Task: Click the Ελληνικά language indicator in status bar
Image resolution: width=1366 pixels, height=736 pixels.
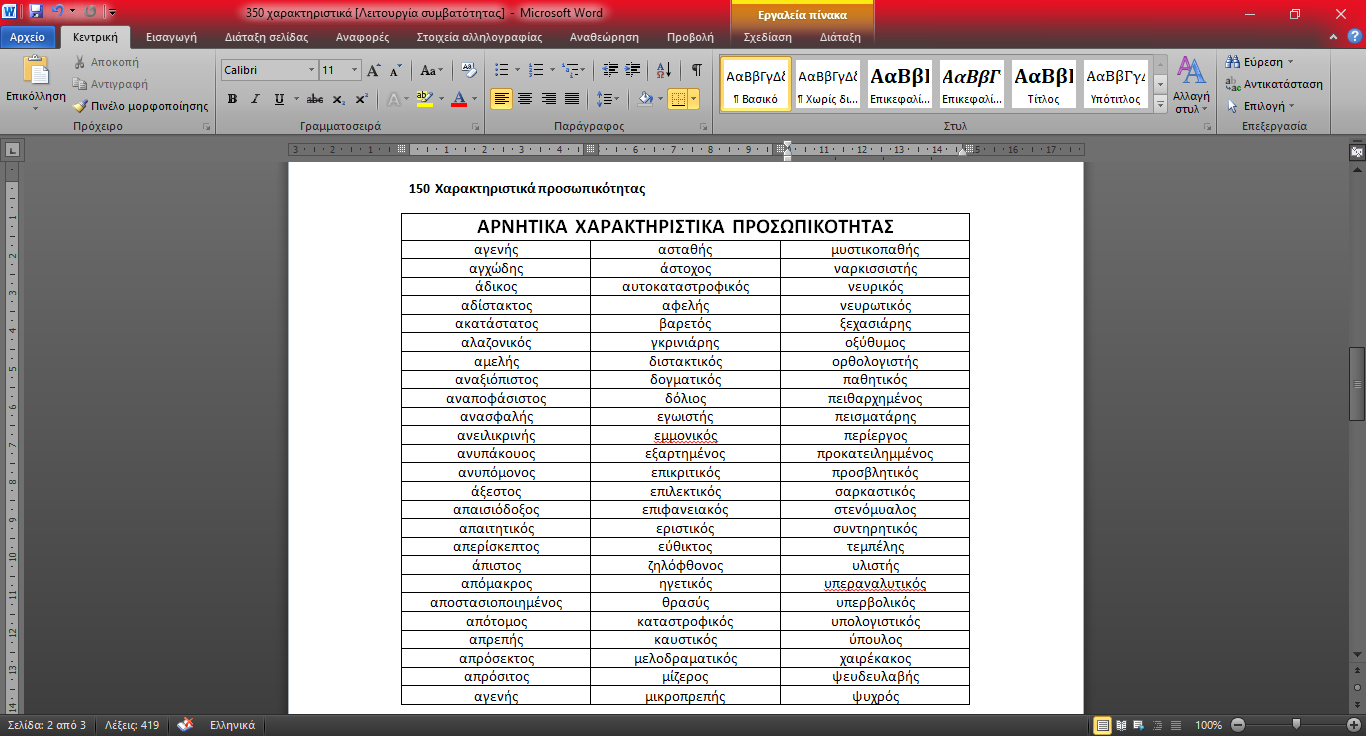Action: (232, 725)
